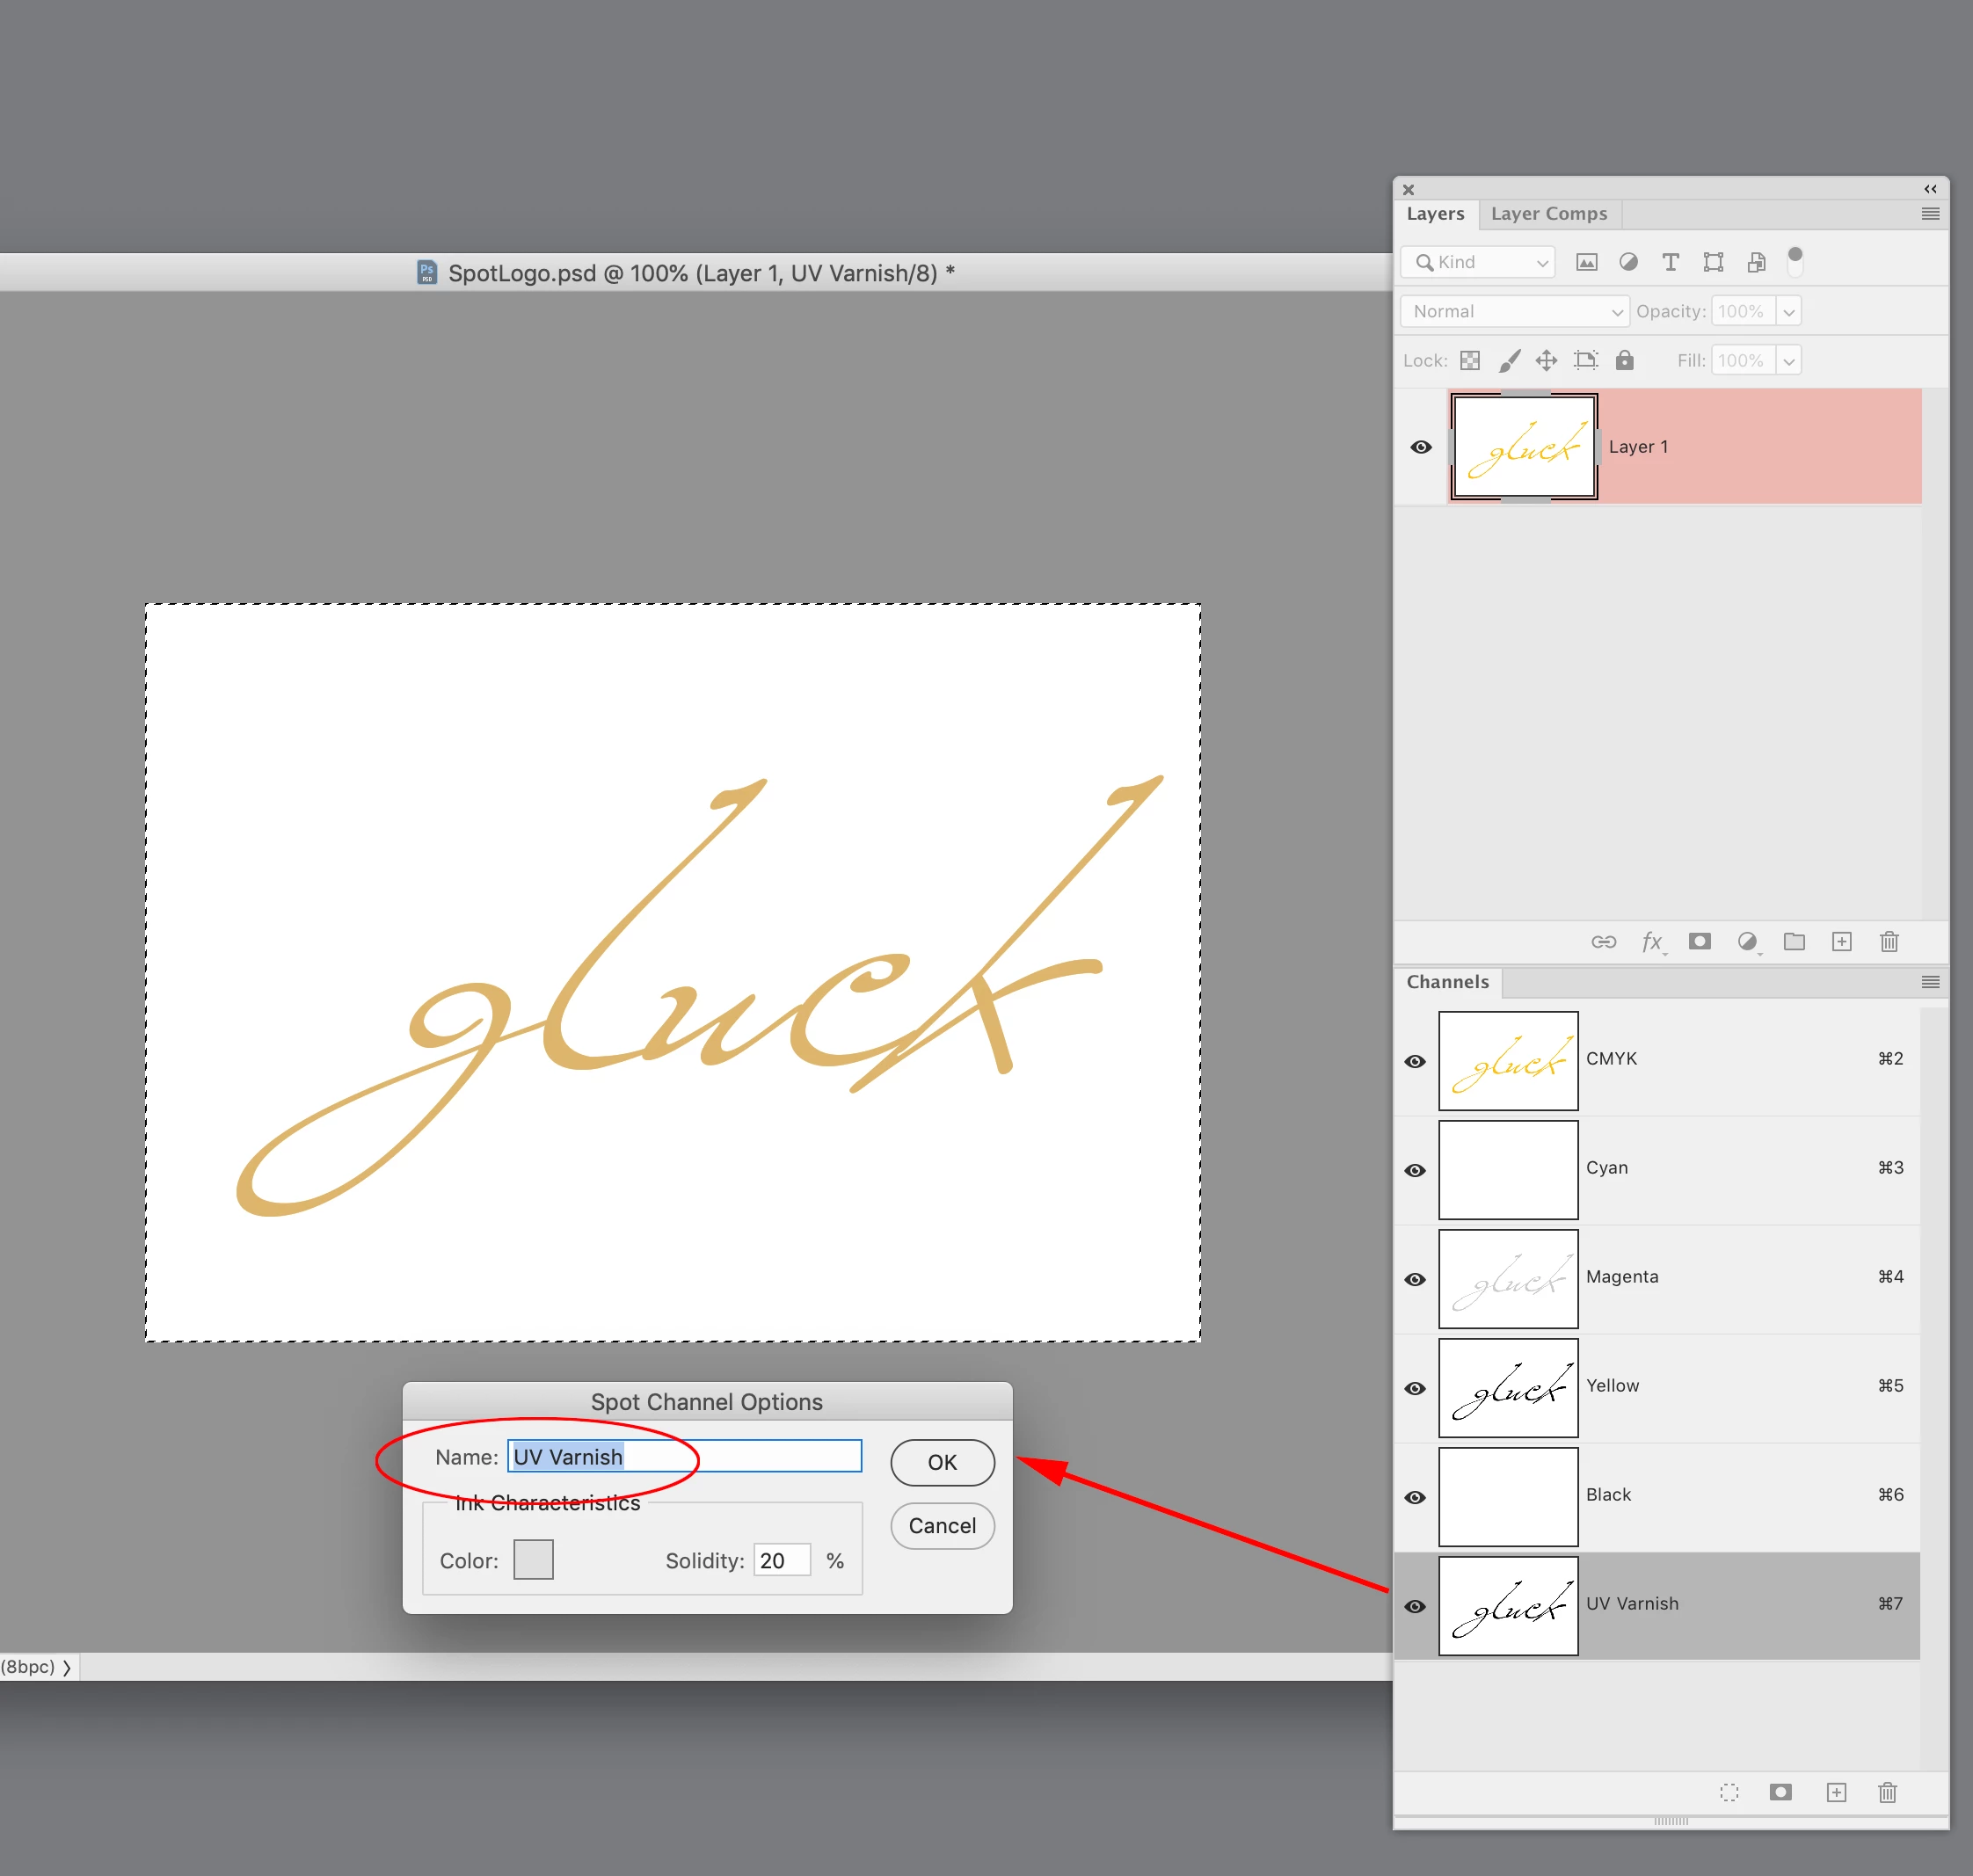Open the Kind filter dropdown
The height and width of the screenshot is (1876, 1973).
point(1478,262)
